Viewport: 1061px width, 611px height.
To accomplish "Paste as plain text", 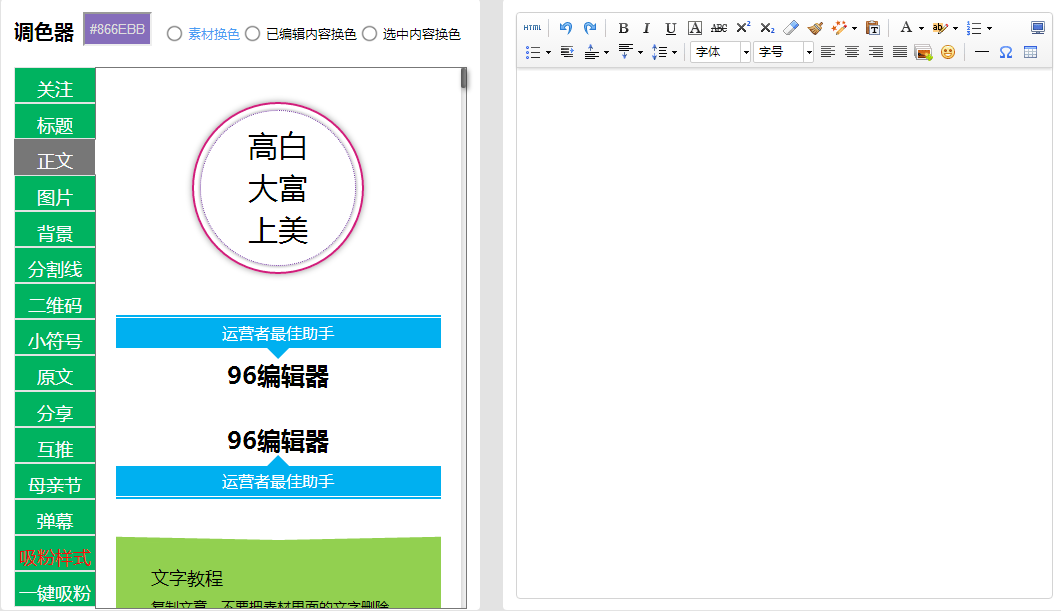I will coord(873,28).
